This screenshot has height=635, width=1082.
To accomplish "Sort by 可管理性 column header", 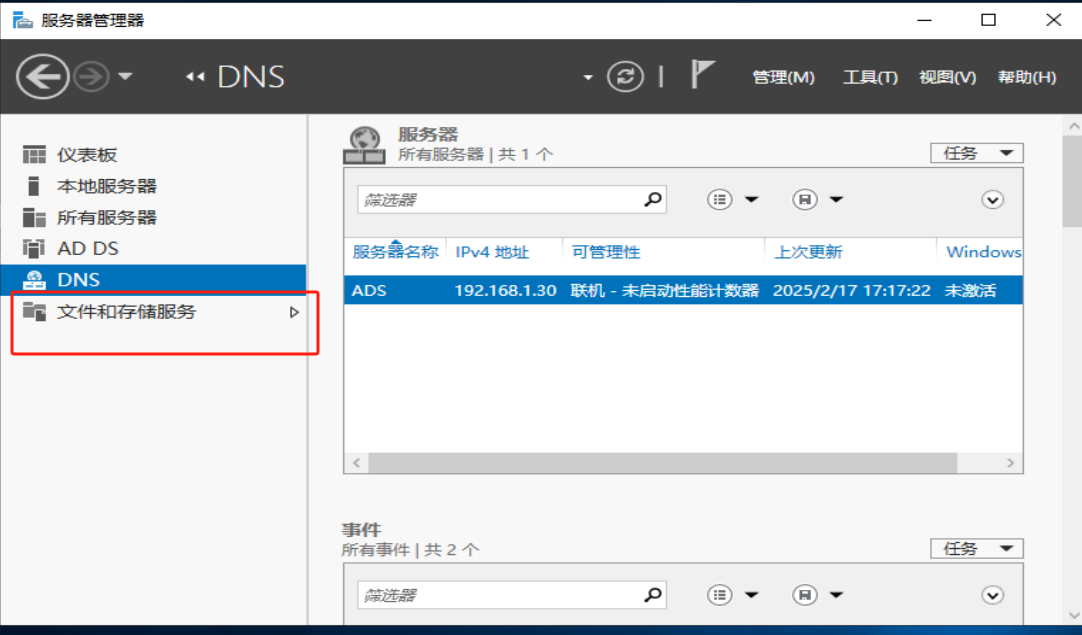I will (606, 252).
